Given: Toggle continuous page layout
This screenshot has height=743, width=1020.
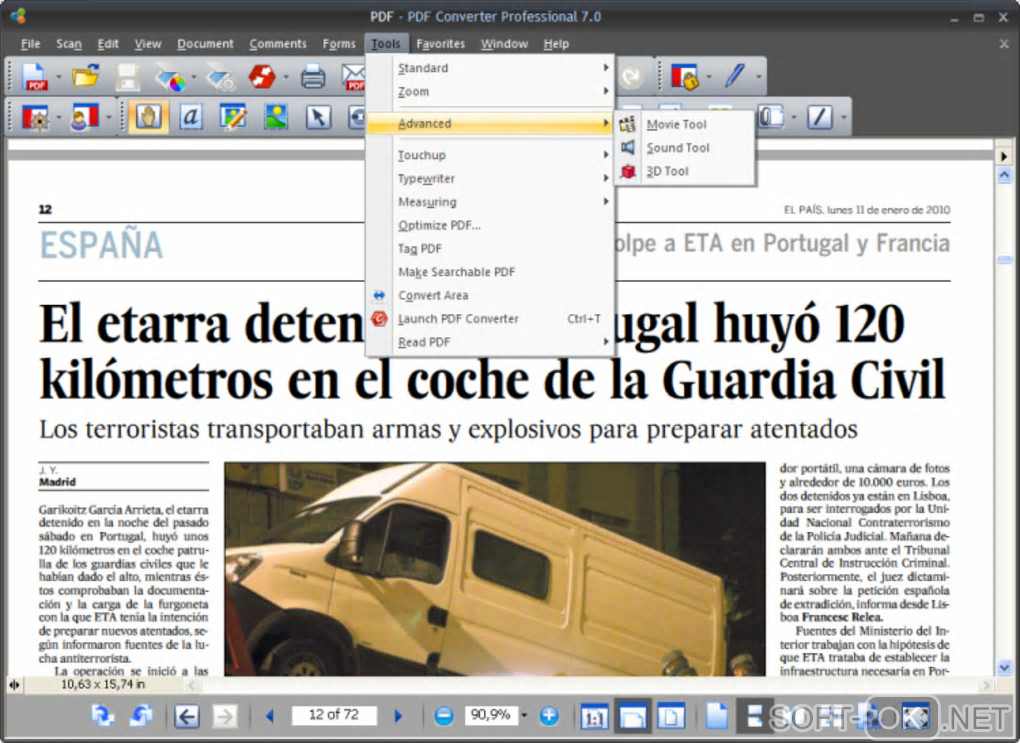Looking at the screenshot, I should coord(753,716).
